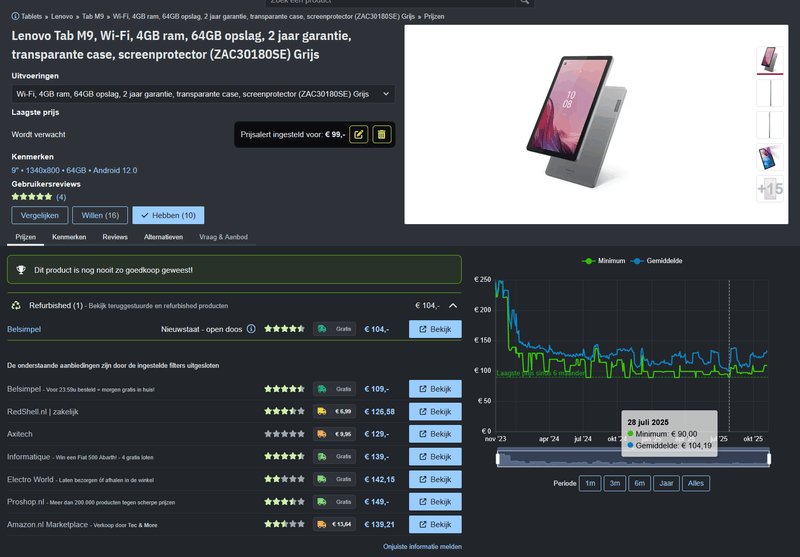
Task: Click the Gratis shipping badge in Informatique row
Action: pos(334,457)
